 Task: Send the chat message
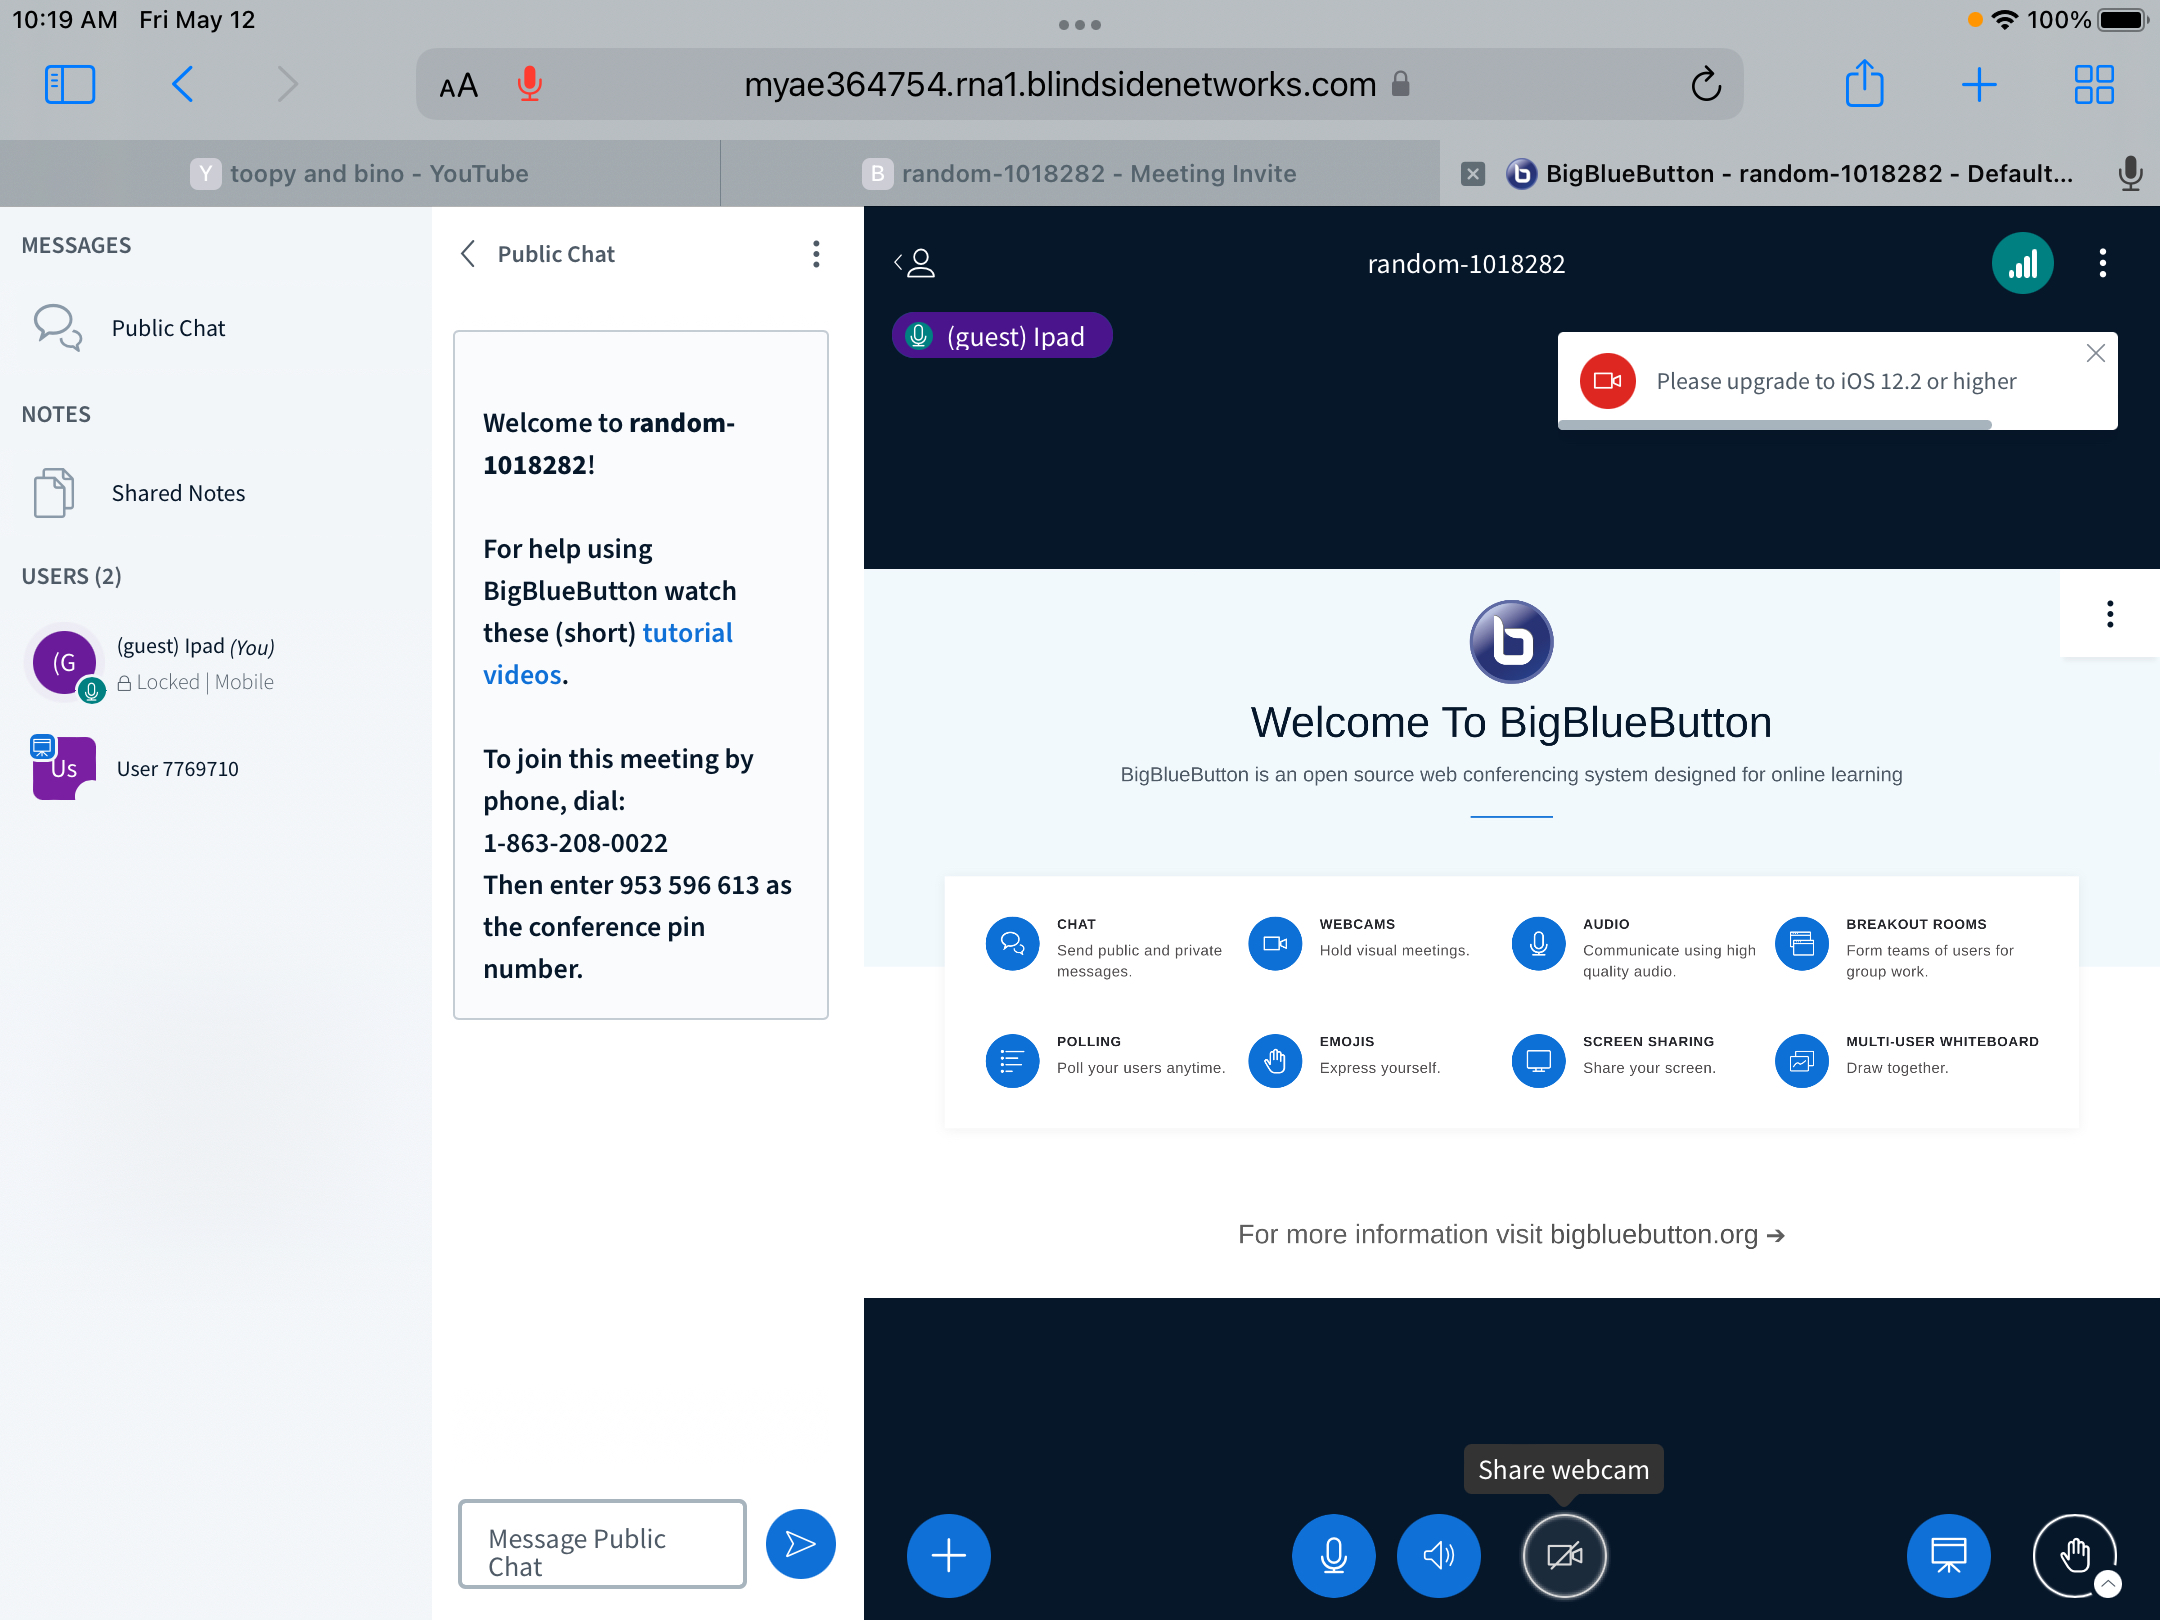coord(799,1543)
